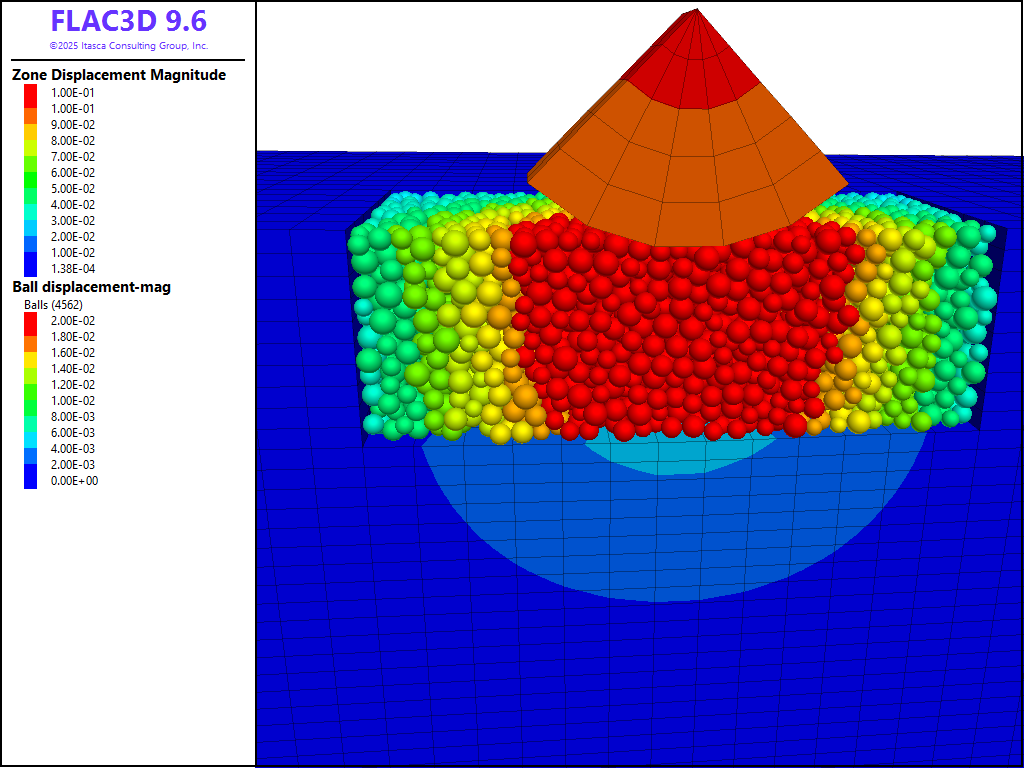Pick the dark blue 1.38E-04 zone swatch
This screenshot has height=768, width=1024.
pos(31,268)
